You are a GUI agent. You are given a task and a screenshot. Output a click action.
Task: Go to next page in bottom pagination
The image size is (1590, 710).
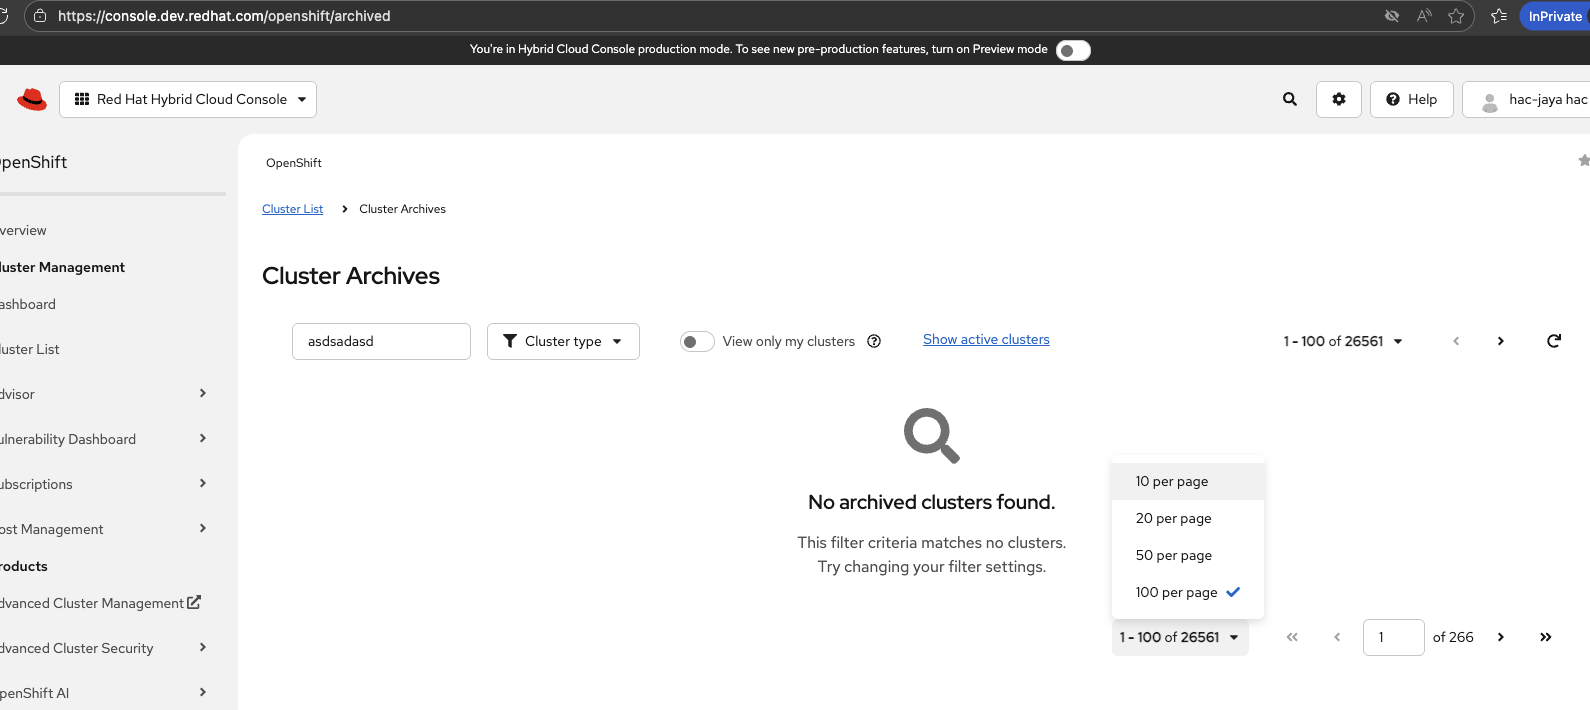pyautogui.click(x=1501, y=637)
